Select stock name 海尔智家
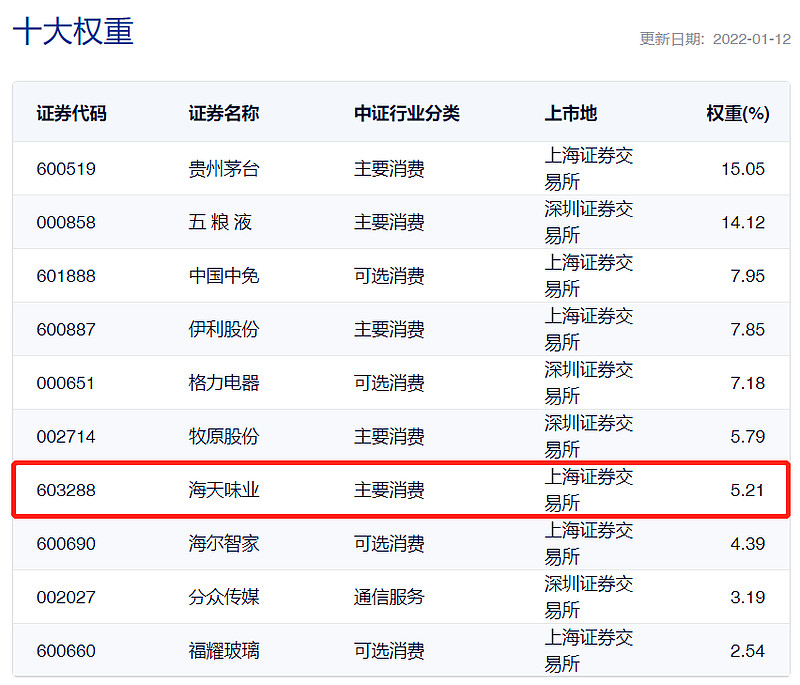Screen dimensions: 800x685 [224, 544]
